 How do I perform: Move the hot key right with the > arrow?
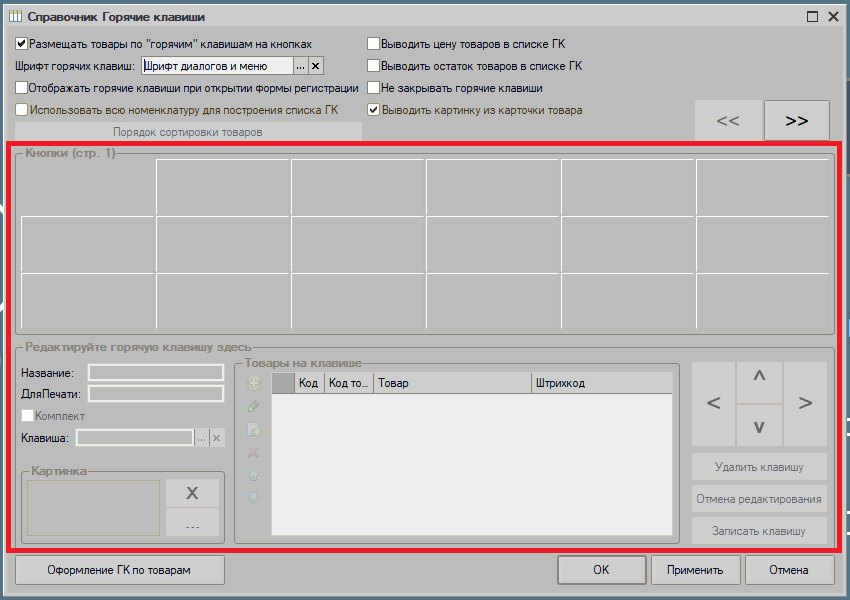point(805,403)
